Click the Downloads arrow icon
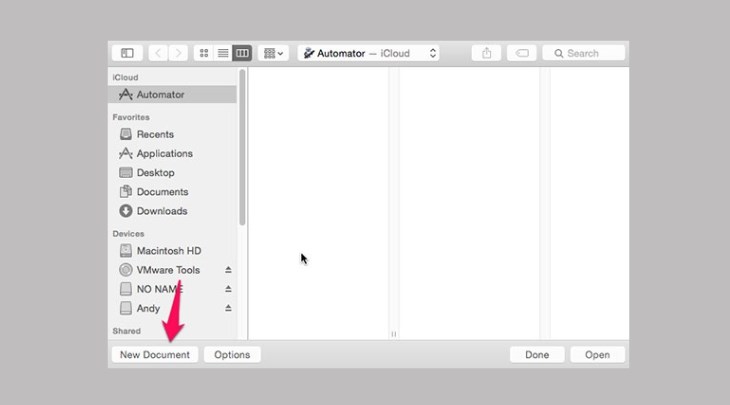Viewport: 730px width, 405px height. pyautogui.click(x=126, y=211)
